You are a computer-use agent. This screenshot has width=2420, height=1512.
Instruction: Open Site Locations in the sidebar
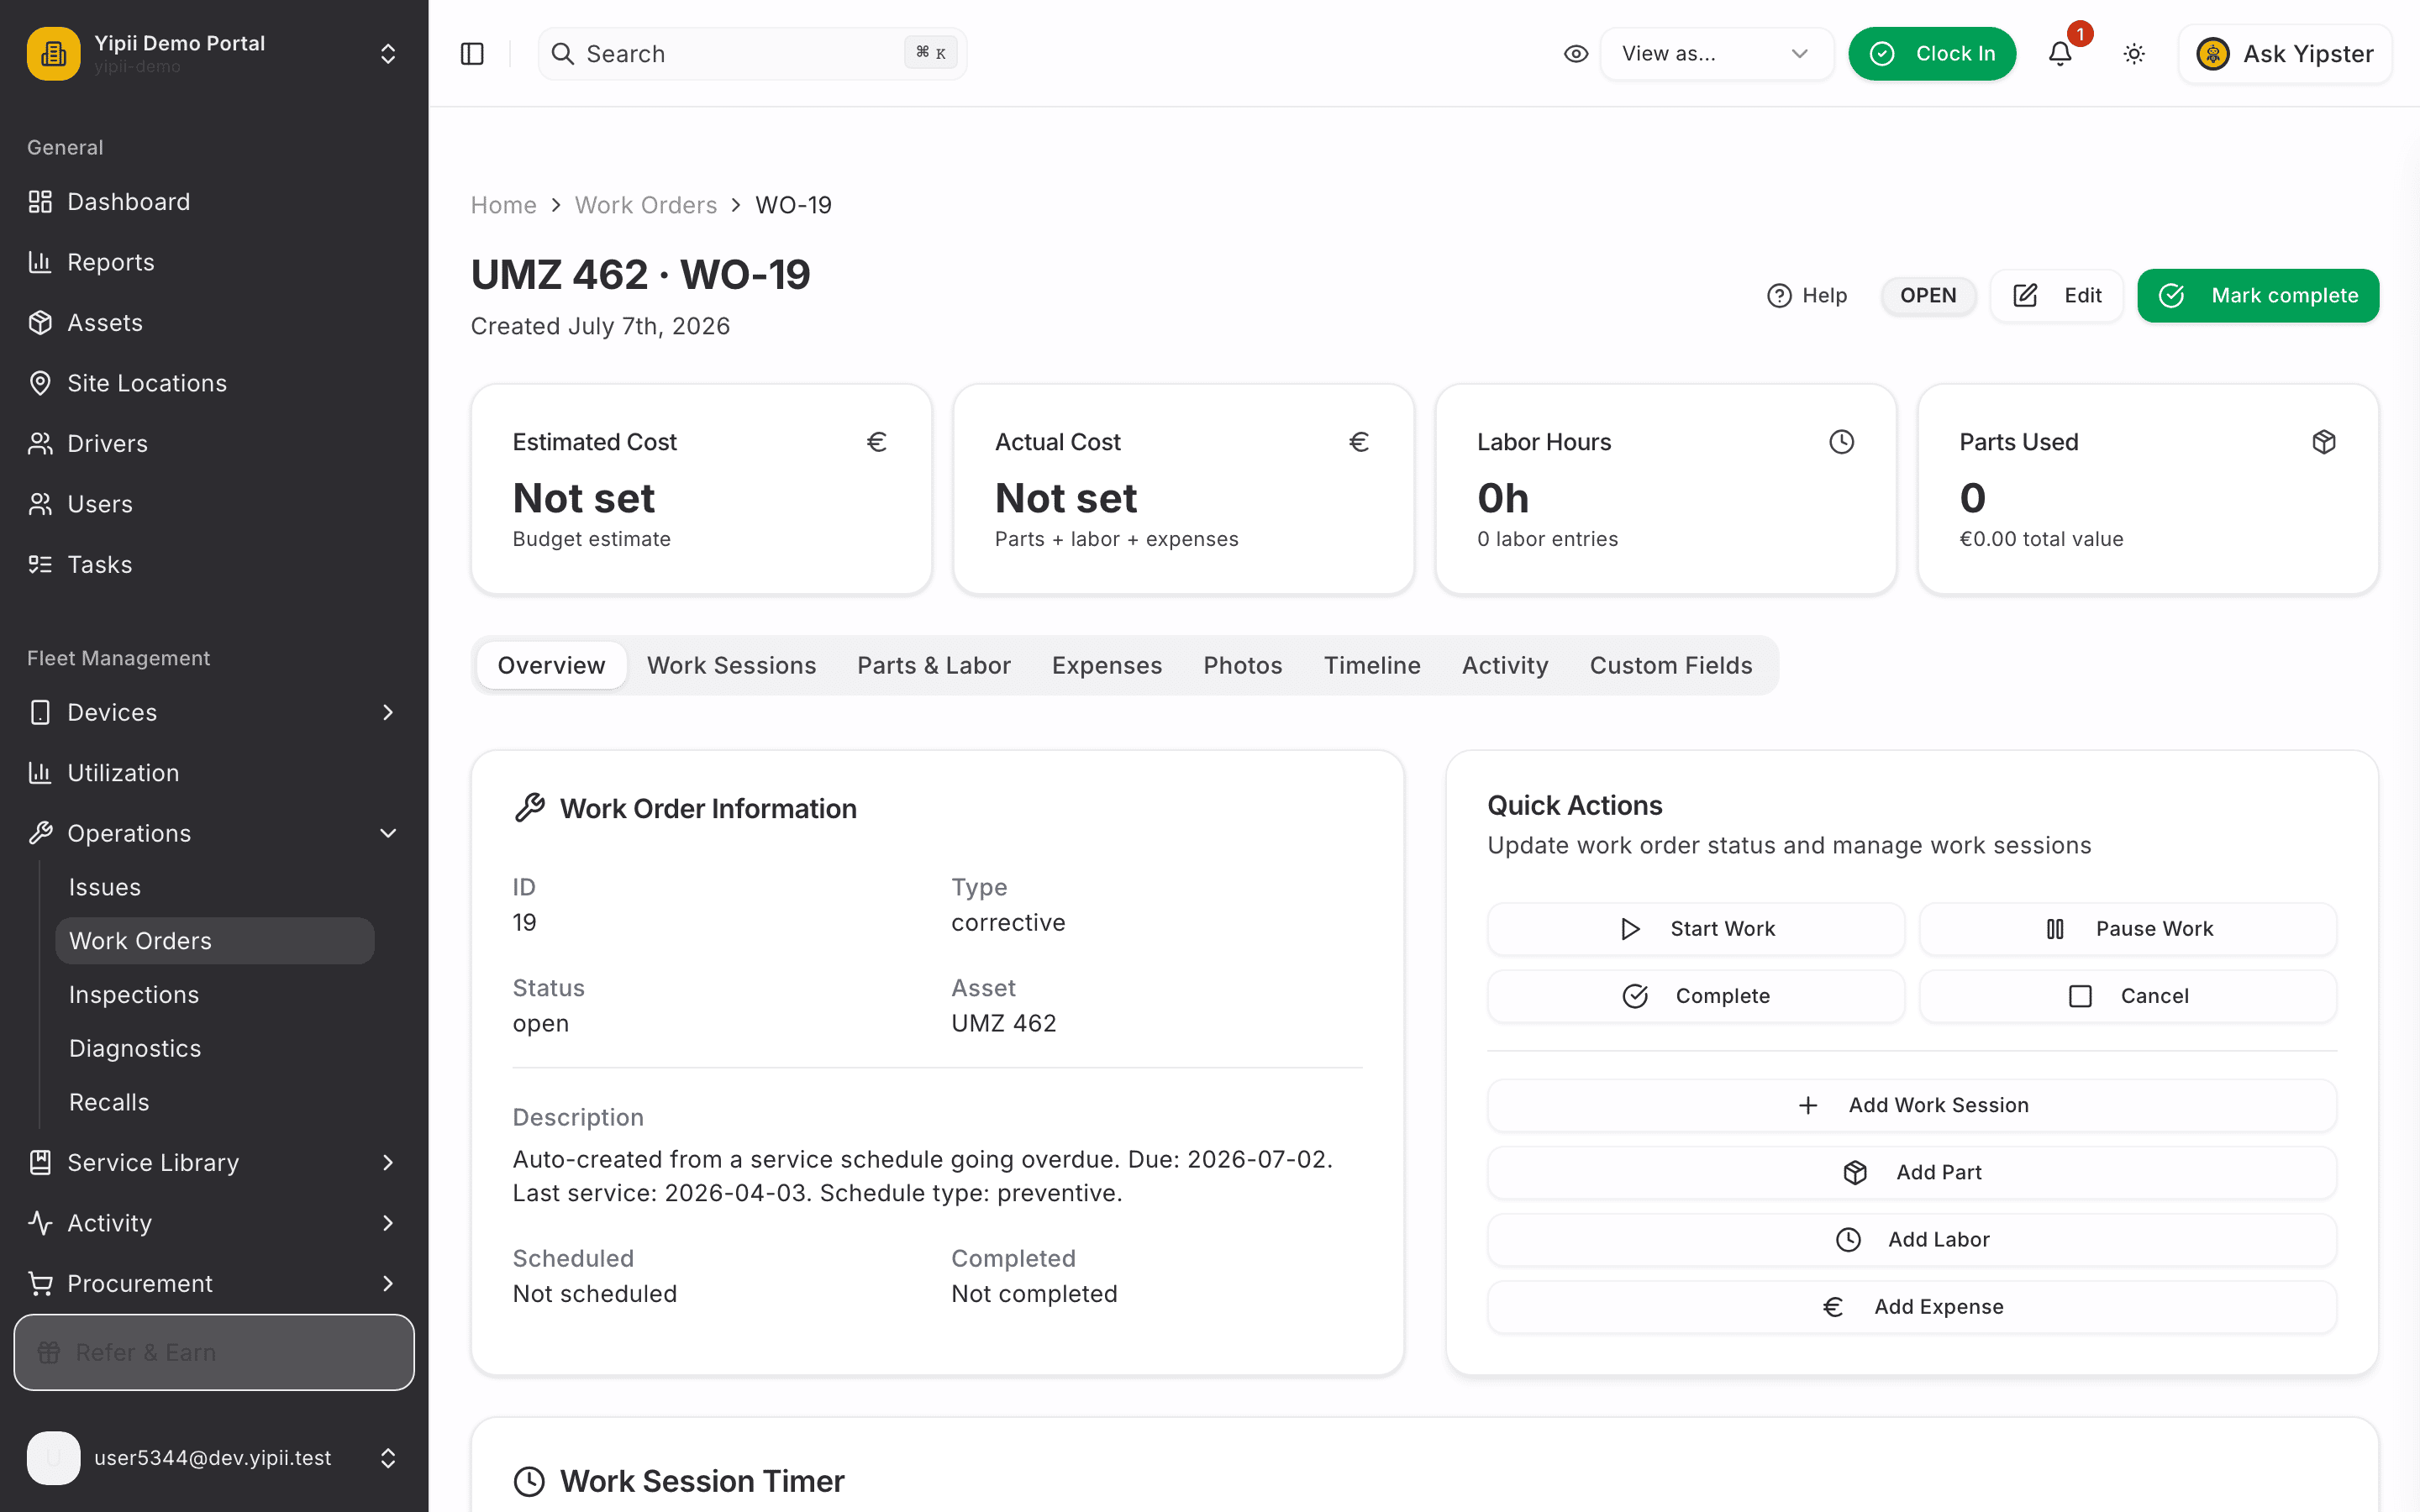pyautogui.click(x=214, y=383)
